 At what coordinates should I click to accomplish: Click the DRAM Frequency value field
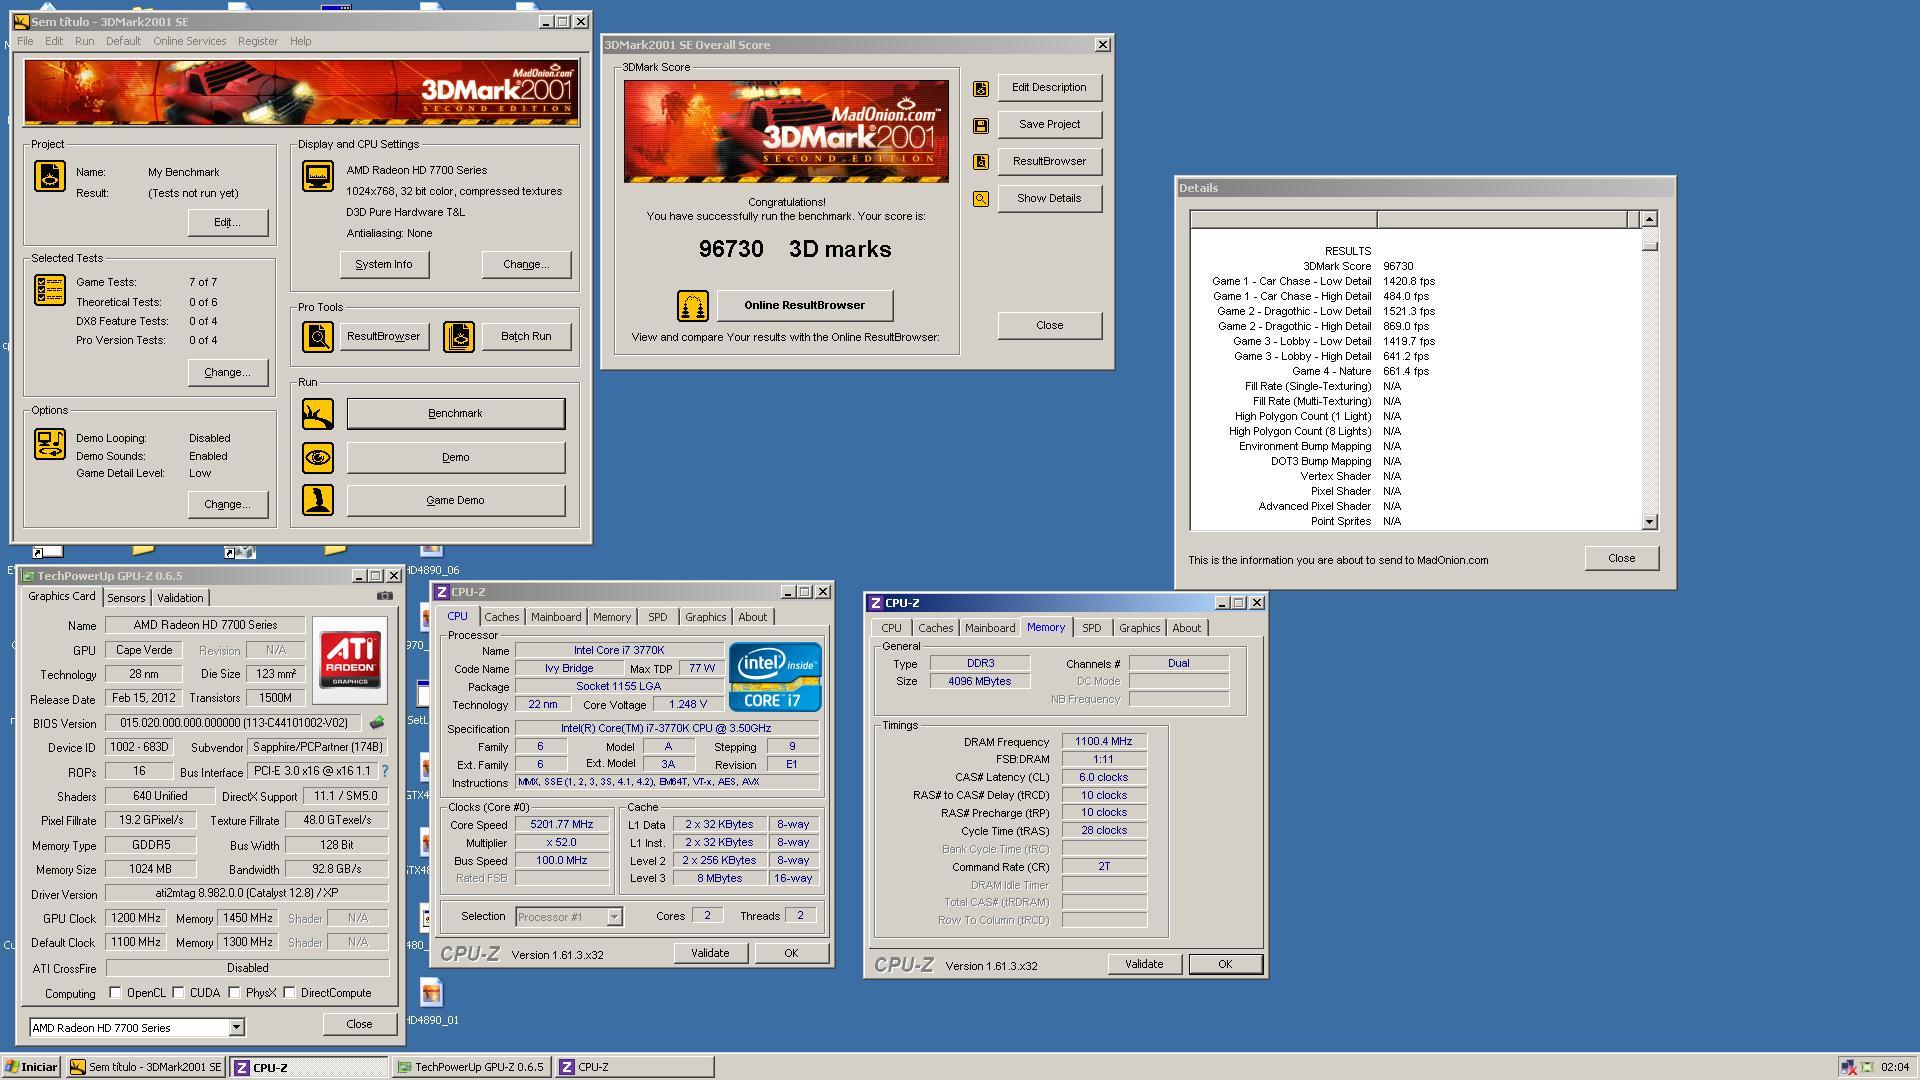coord(1104,742)
